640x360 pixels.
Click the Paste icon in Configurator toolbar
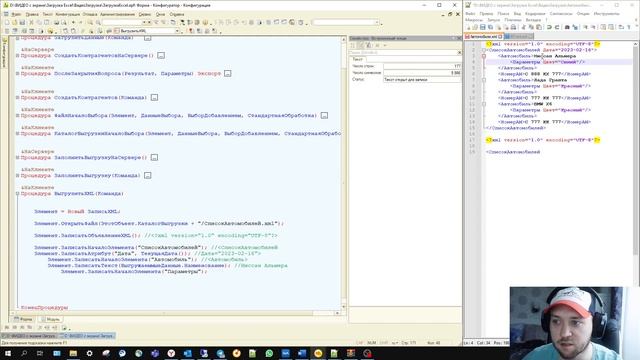click(x=47, y=22)
